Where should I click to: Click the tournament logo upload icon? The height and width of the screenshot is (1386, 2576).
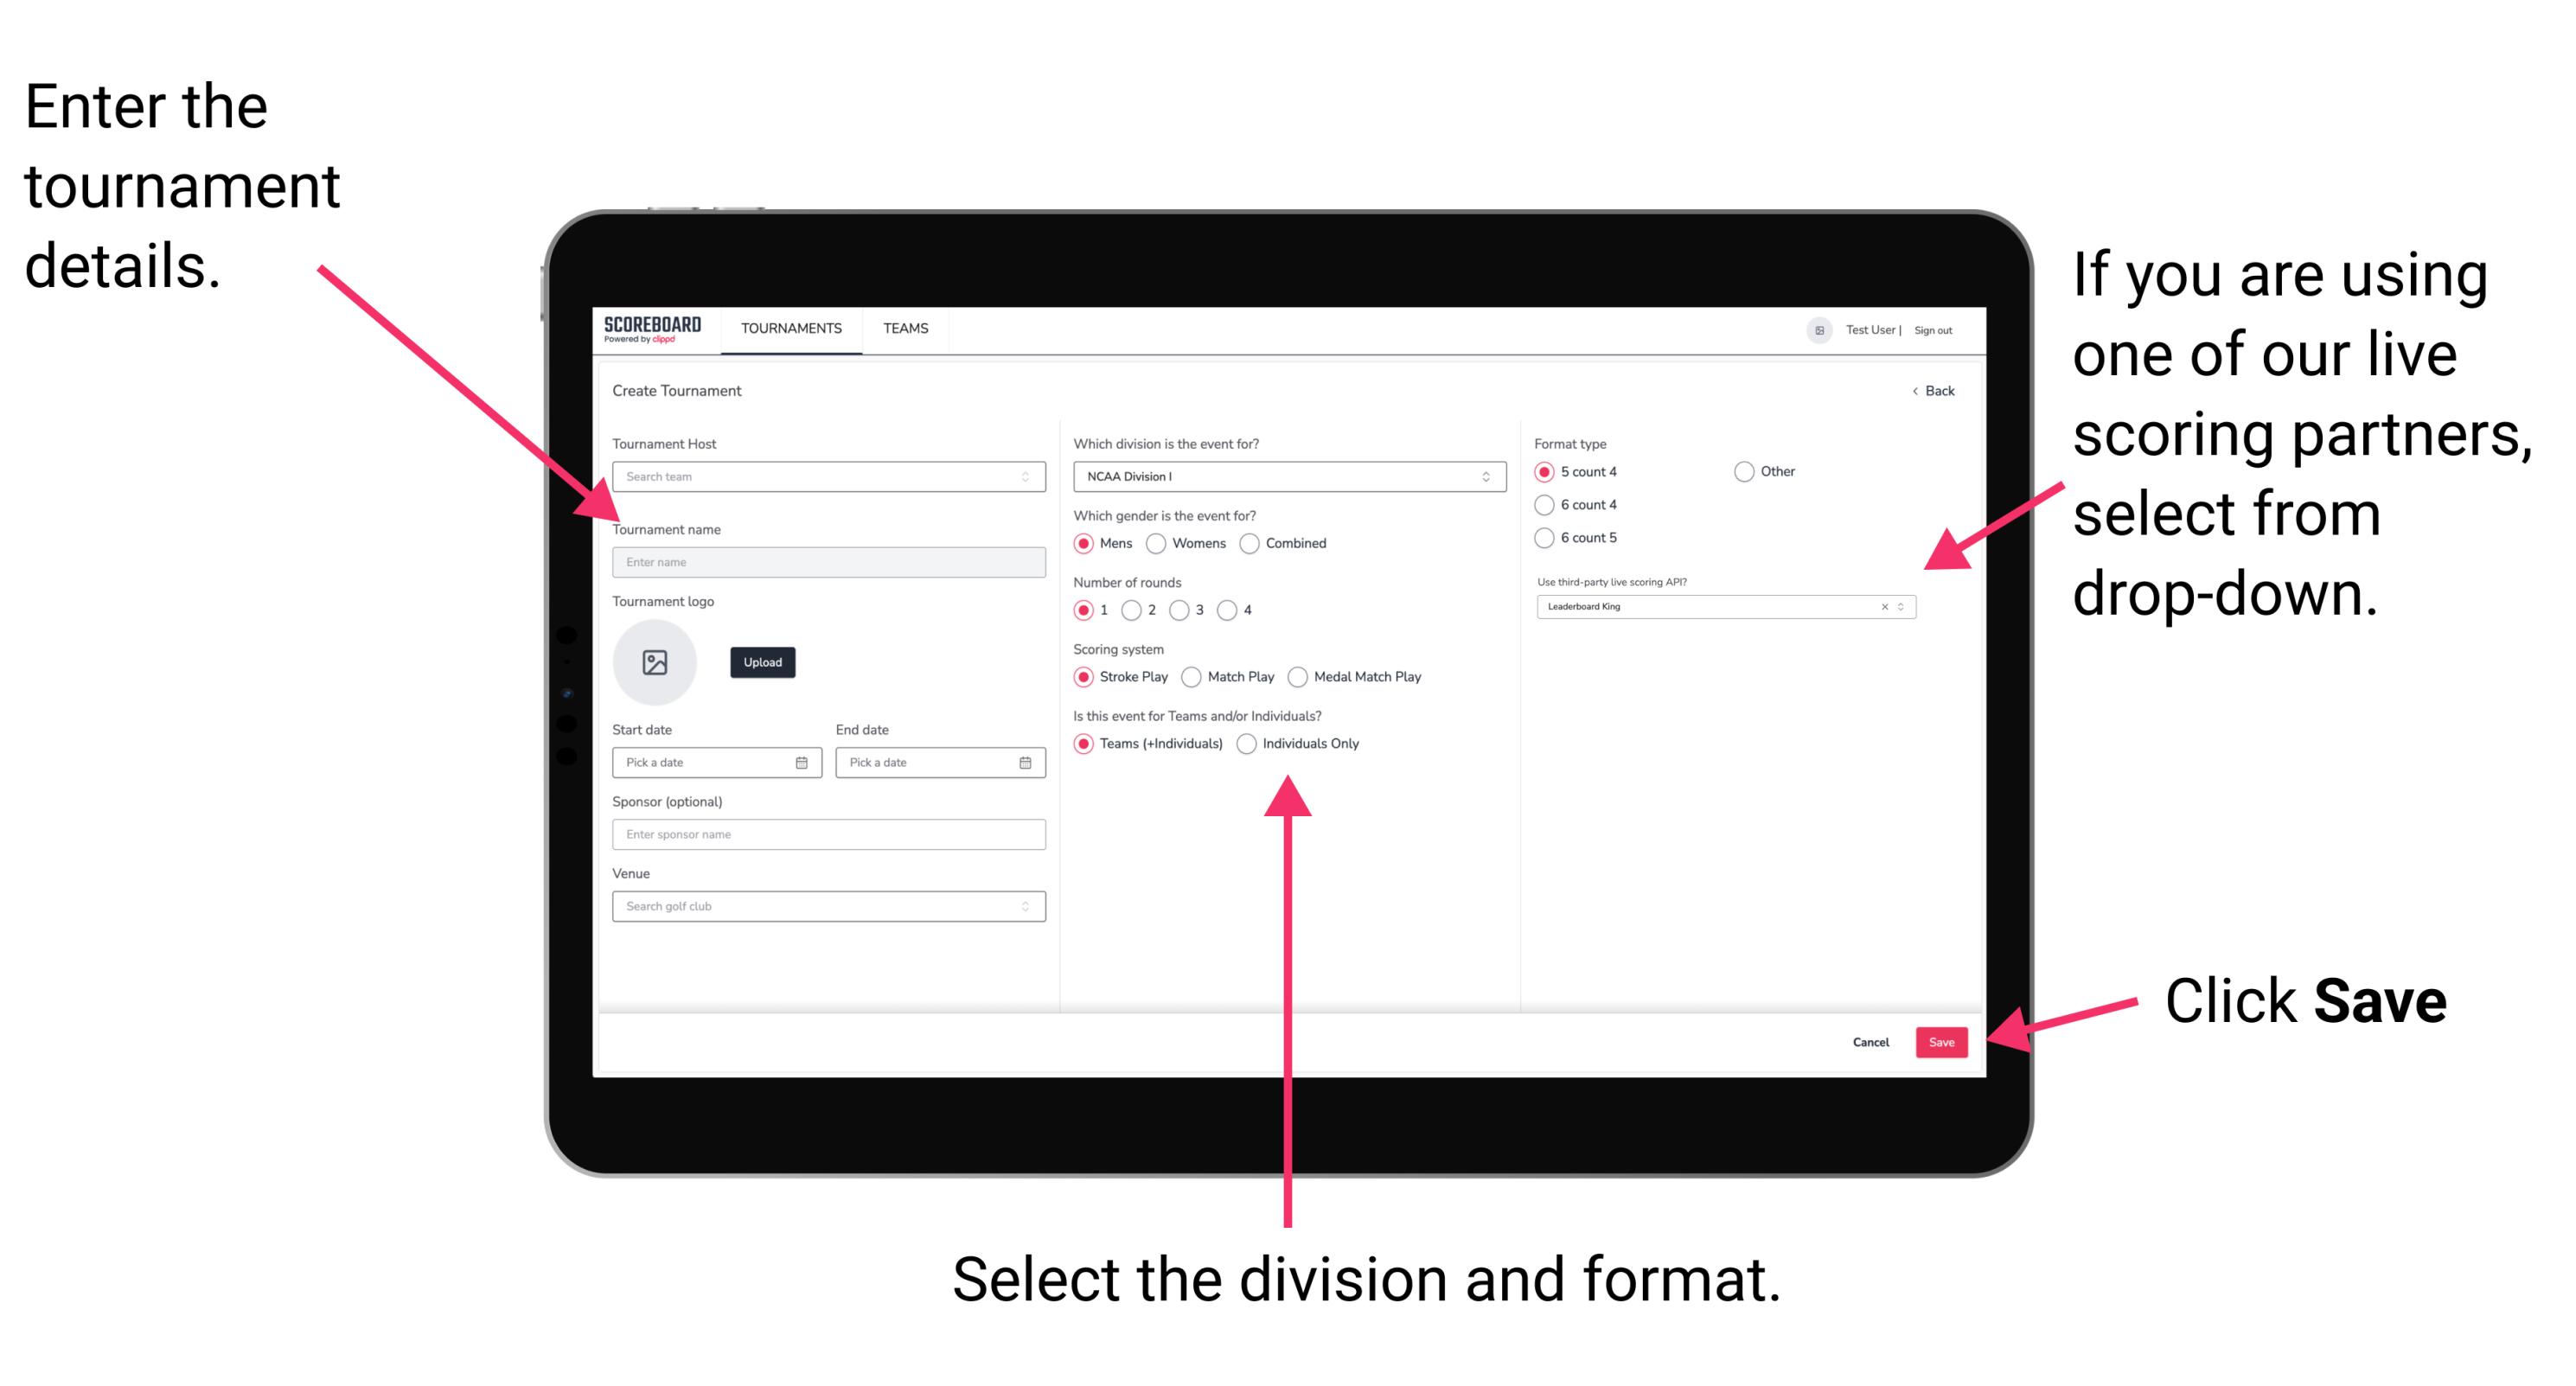(x=654, y=662)
